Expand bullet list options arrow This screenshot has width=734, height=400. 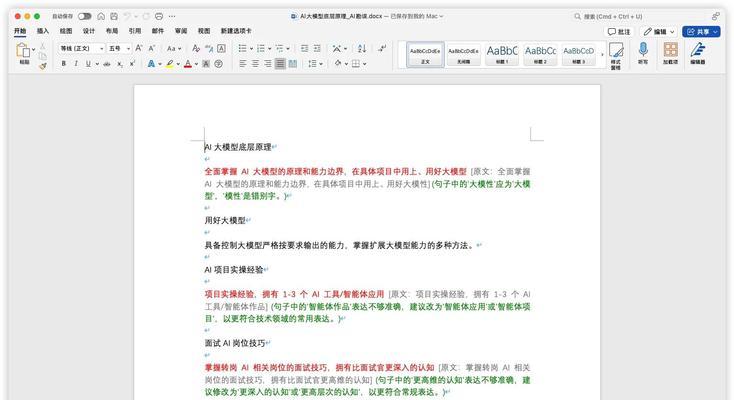[x=251, y=49]
